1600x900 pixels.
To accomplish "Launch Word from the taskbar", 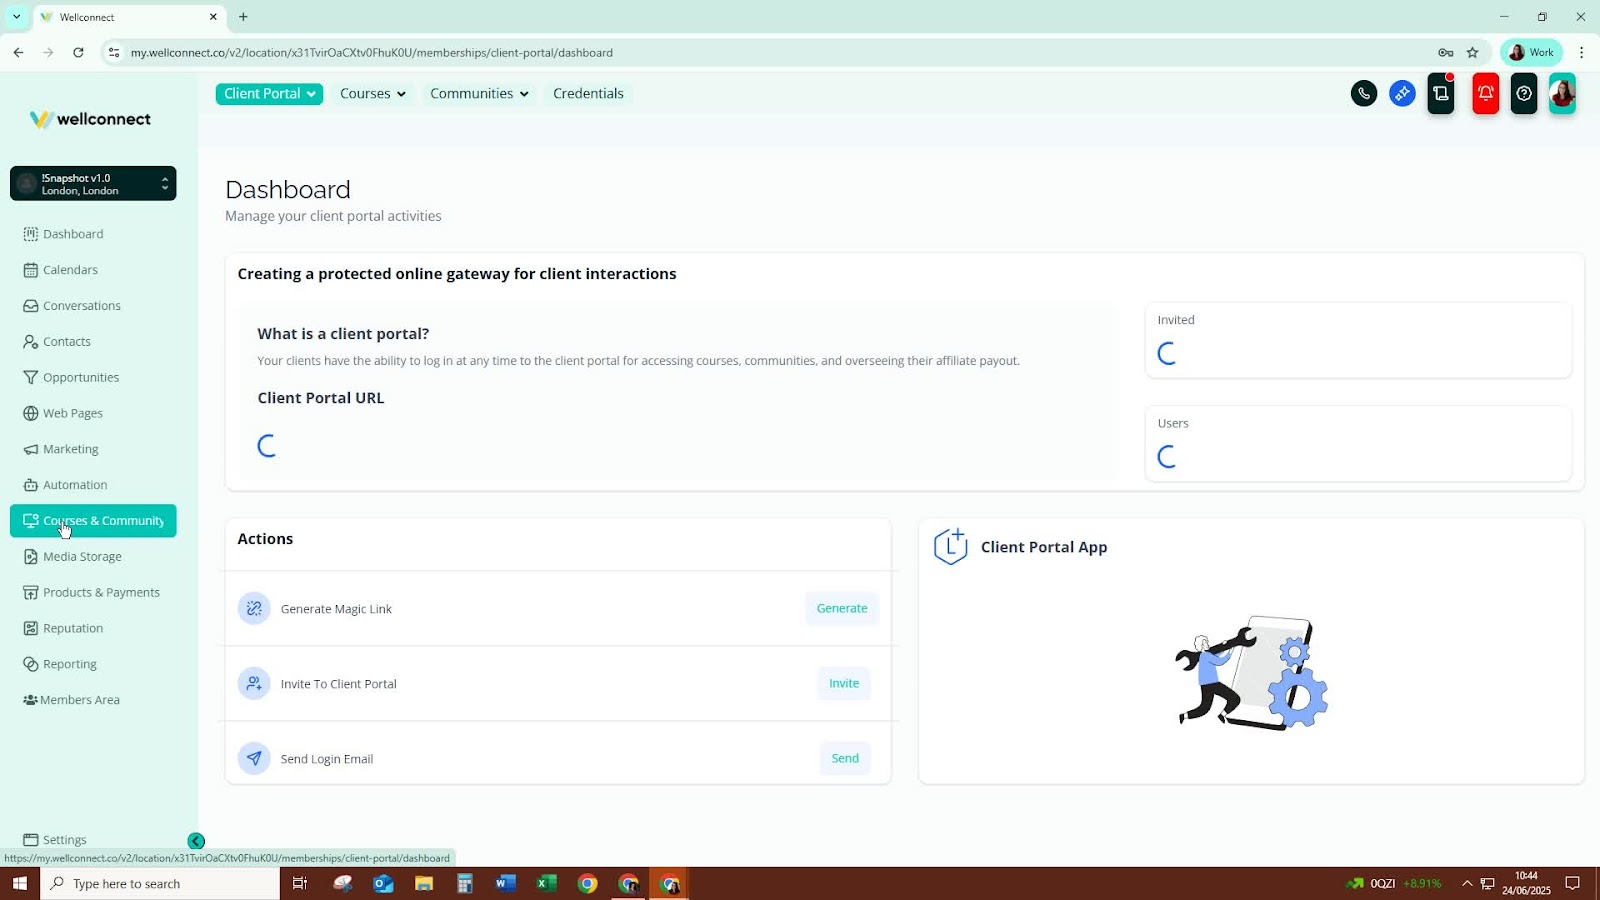I will point(505,883).
